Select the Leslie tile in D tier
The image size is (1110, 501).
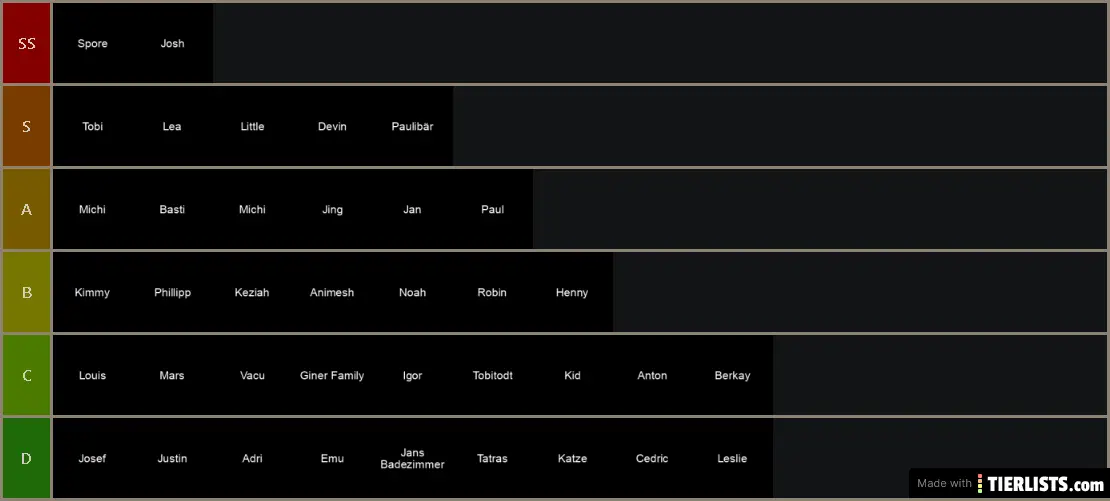tap(733, 458)
